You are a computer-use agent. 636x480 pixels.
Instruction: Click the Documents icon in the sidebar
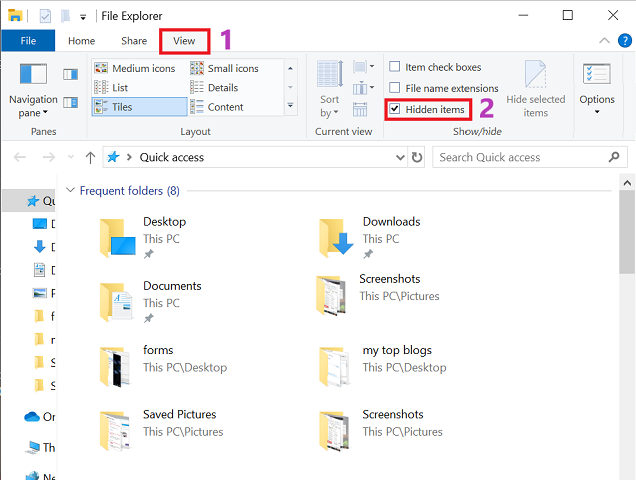pos(39,269)
